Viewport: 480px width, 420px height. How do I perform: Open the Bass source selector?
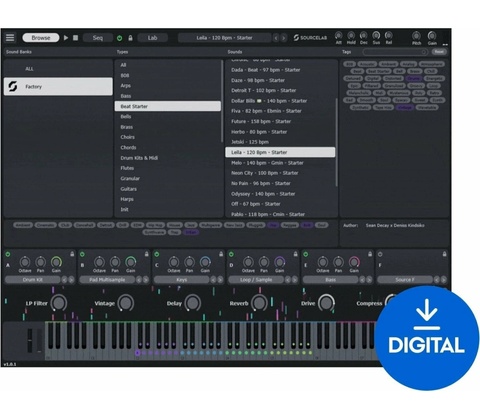tap(330, 280)
